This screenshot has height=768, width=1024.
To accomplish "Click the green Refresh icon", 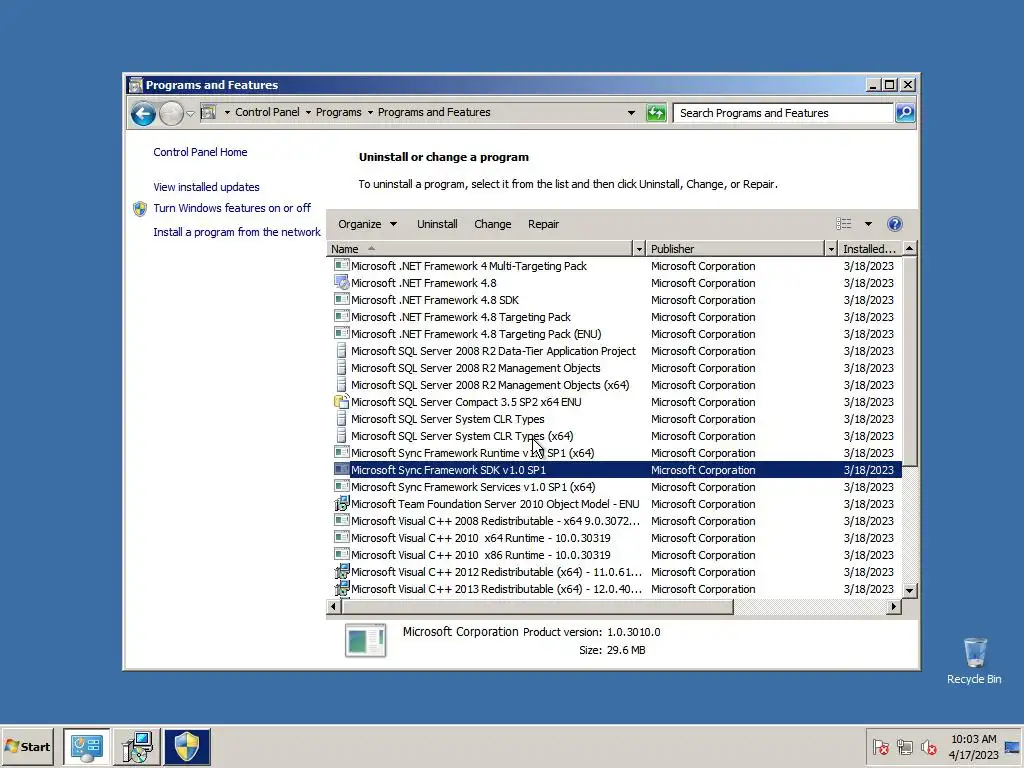I will click(656, 113).
